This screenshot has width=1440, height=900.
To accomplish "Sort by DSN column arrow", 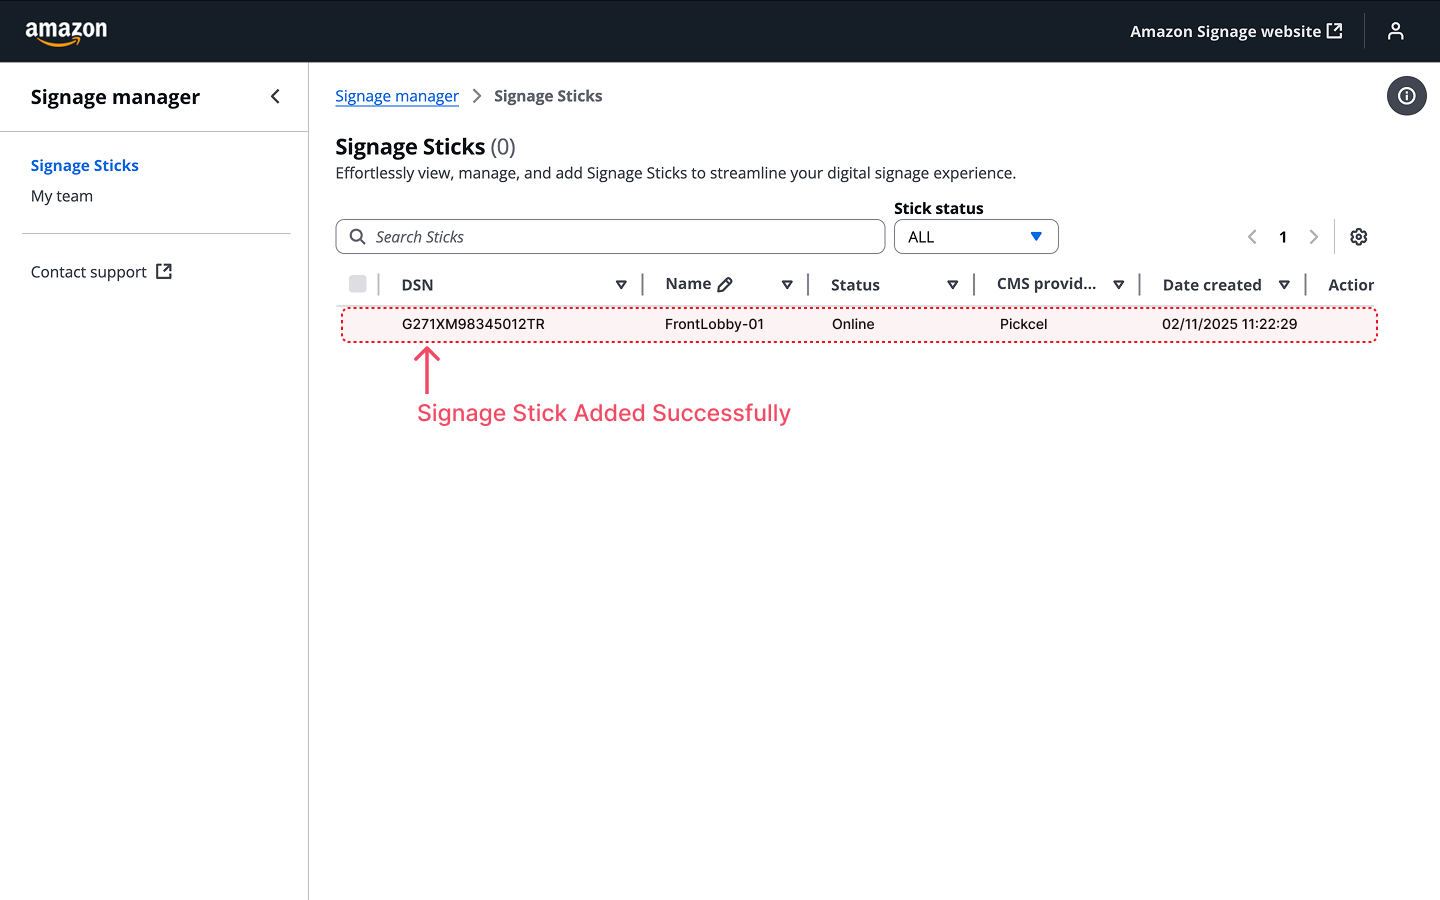I will pos(621,285).
